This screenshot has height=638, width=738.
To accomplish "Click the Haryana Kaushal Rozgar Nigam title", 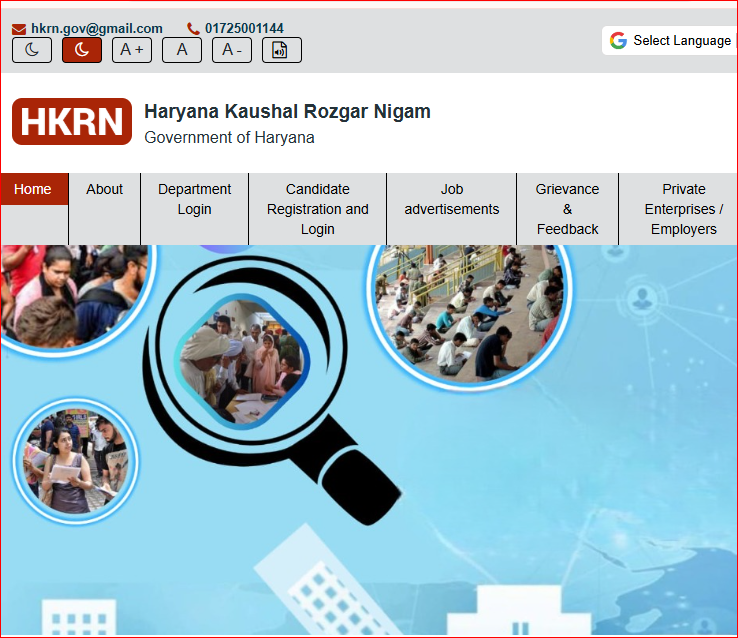I will pos(287,112).
